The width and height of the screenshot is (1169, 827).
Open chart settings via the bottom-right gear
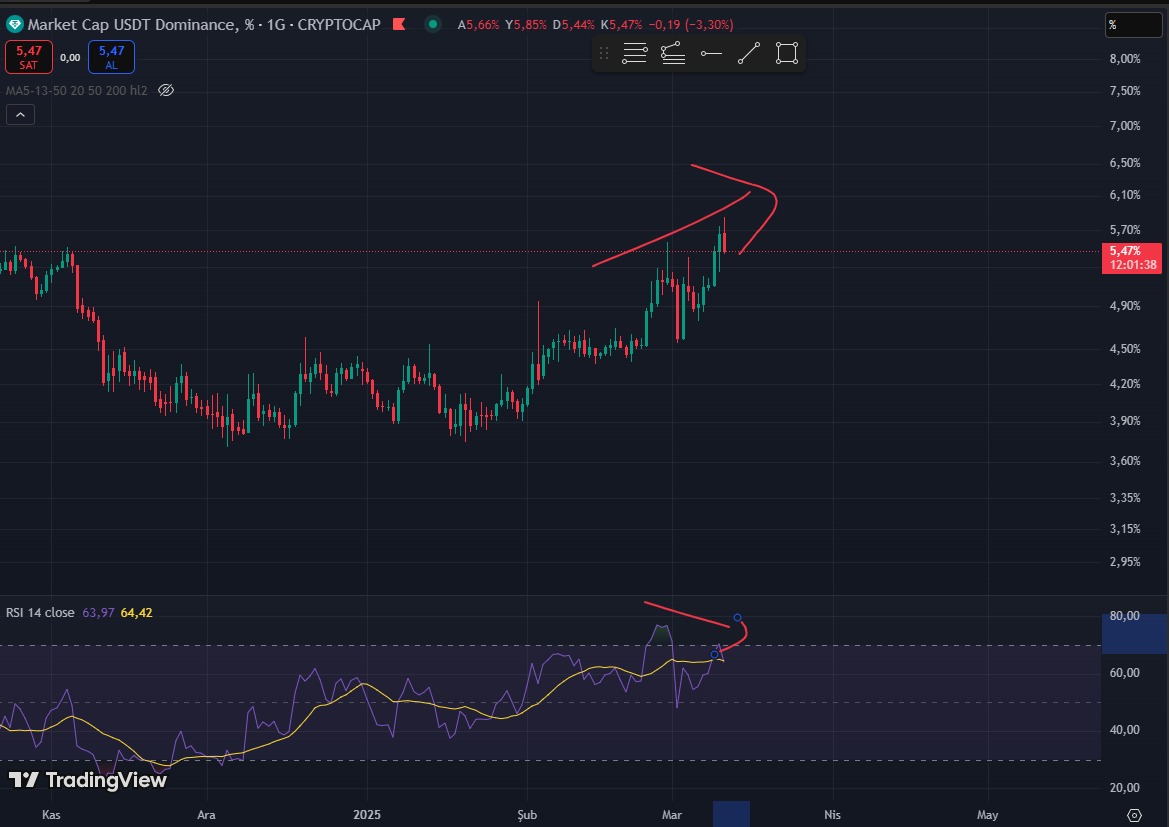click(x=1133, y=815)
